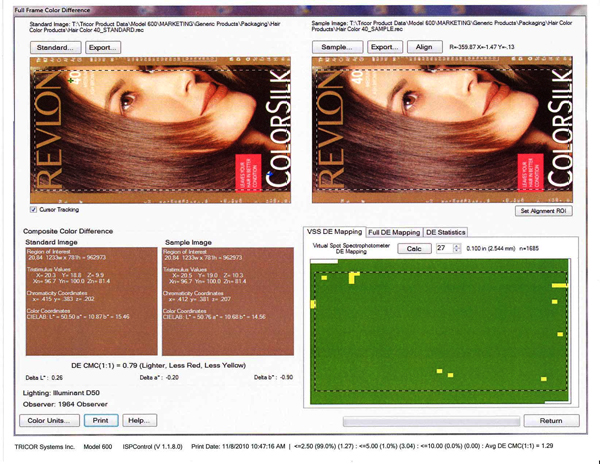600x464 pixels.
Task: Click the spot size field showing 27
Action: point(445,248)
